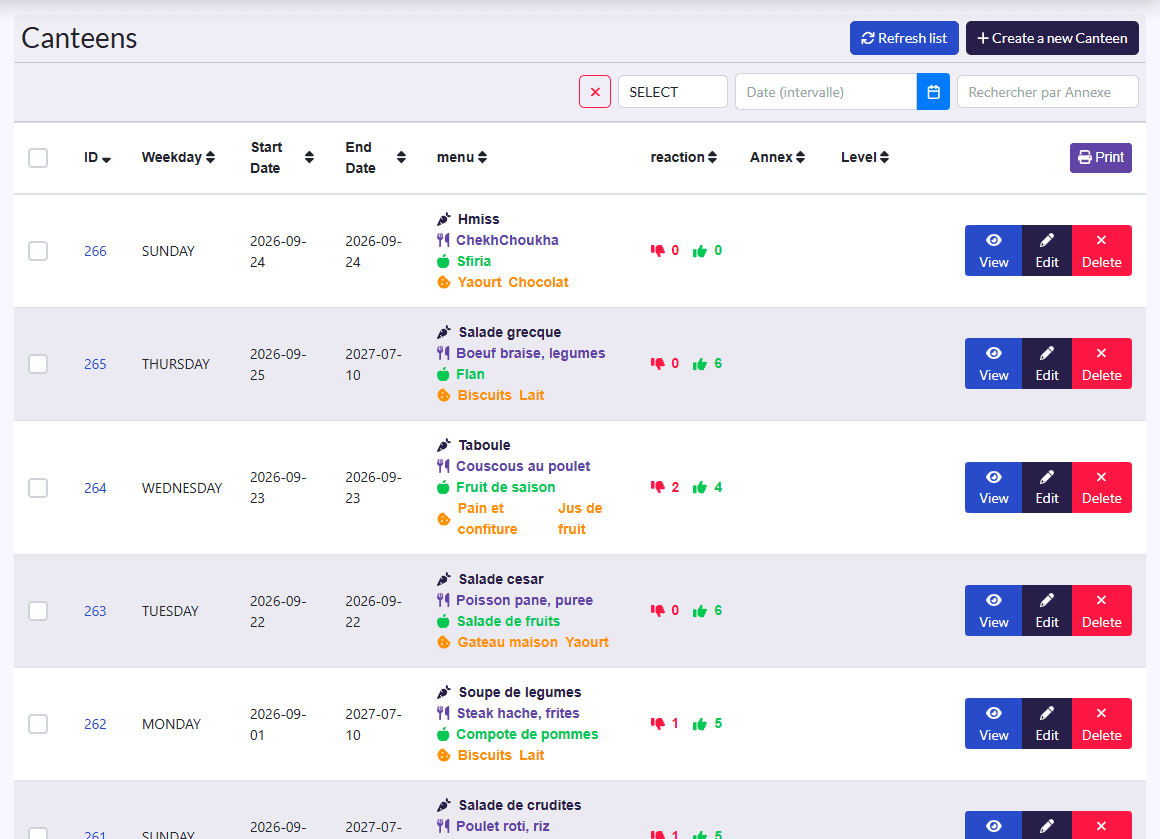View the MONDAY canteen 262
The image size is (1160, 839).
[x=994, y=724]
